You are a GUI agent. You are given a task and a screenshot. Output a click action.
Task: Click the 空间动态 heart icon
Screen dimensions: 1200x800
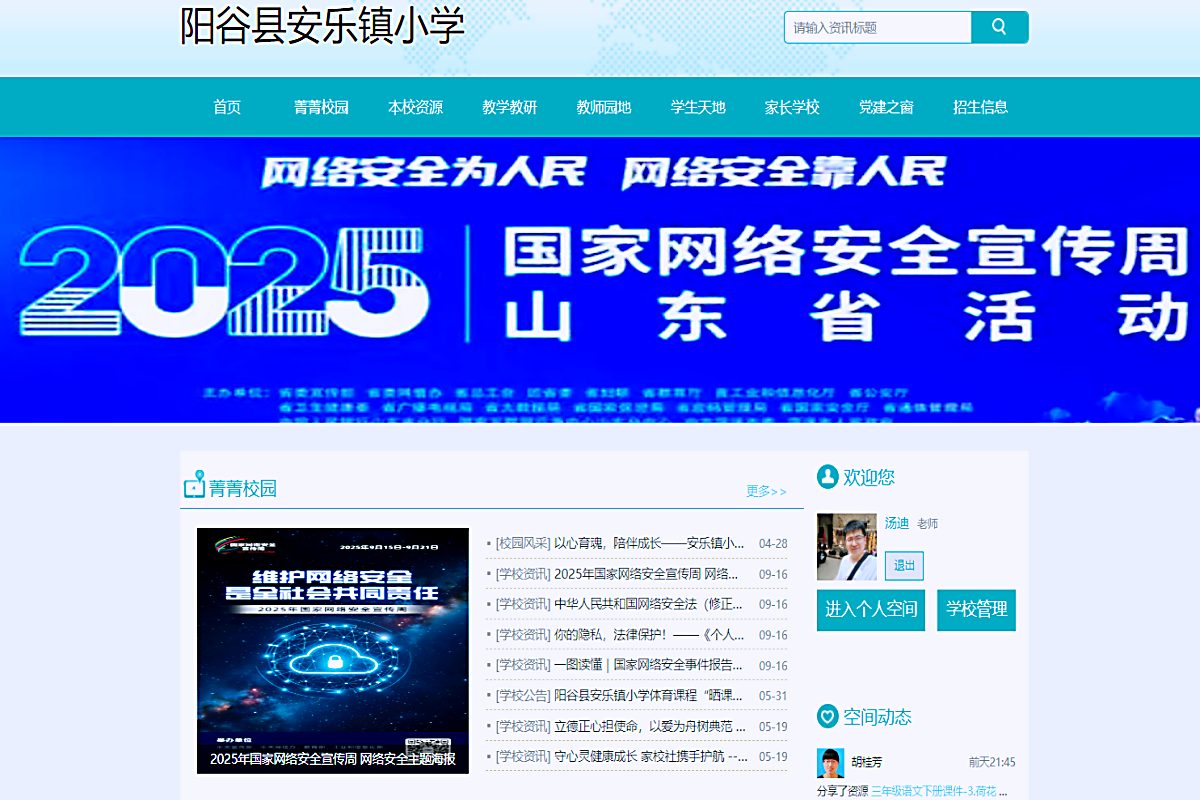827,716
